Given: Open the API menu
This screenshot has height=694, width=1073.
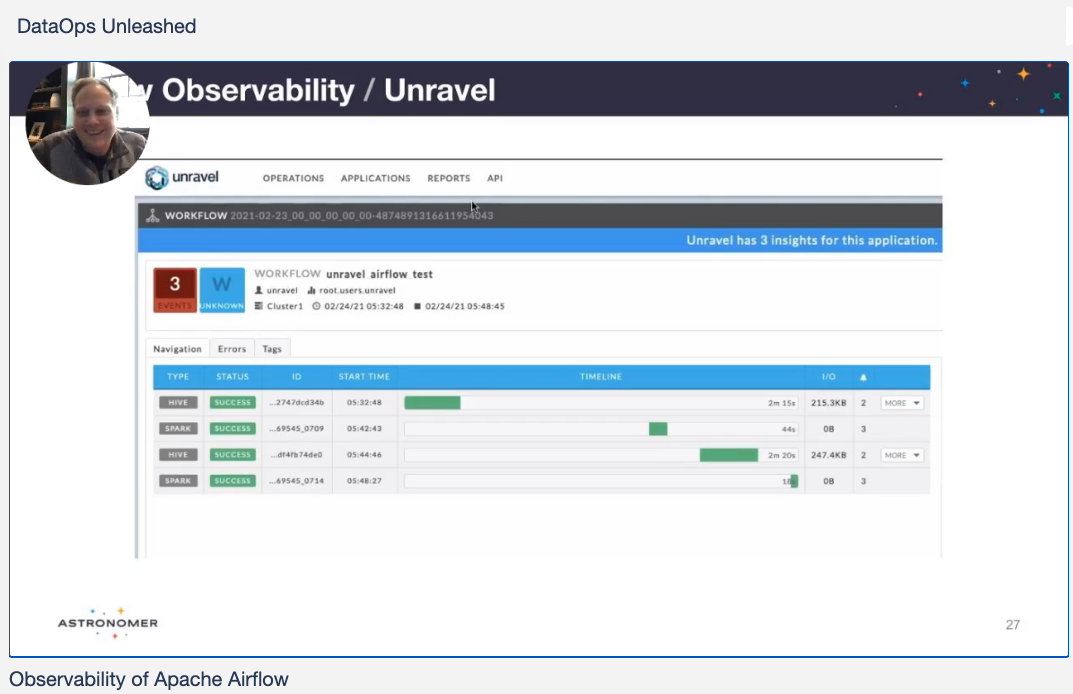Looking at the screenshot, I should pos(495,178).
